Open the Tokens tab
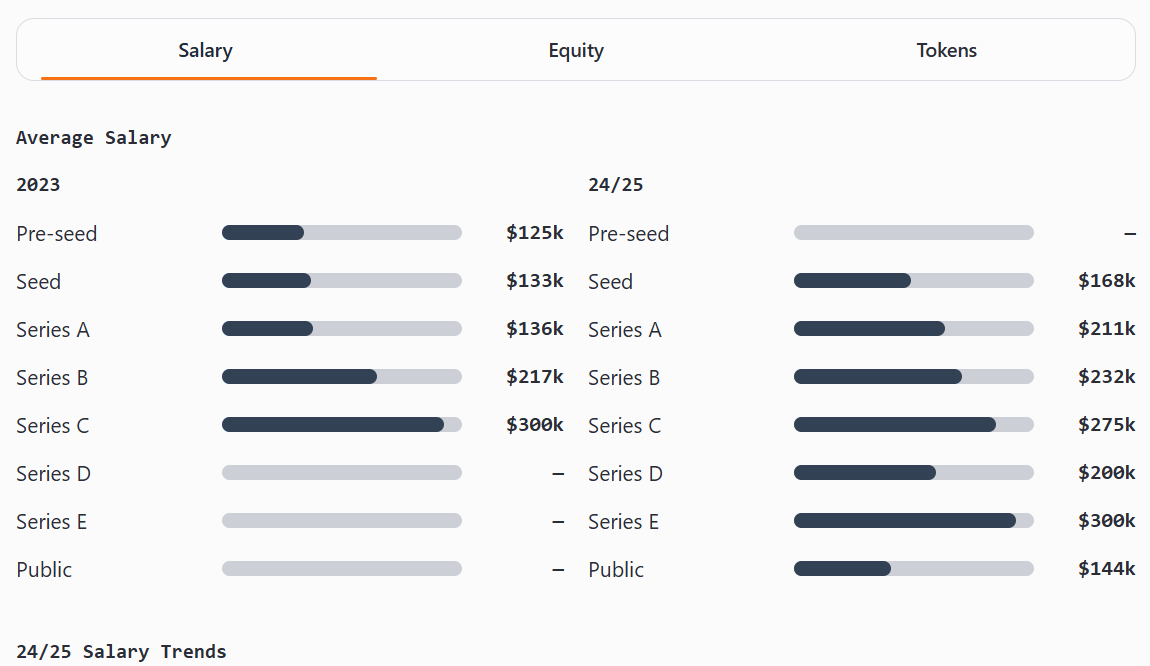Screen dimensions: 1150x666 tap(946, 50)
